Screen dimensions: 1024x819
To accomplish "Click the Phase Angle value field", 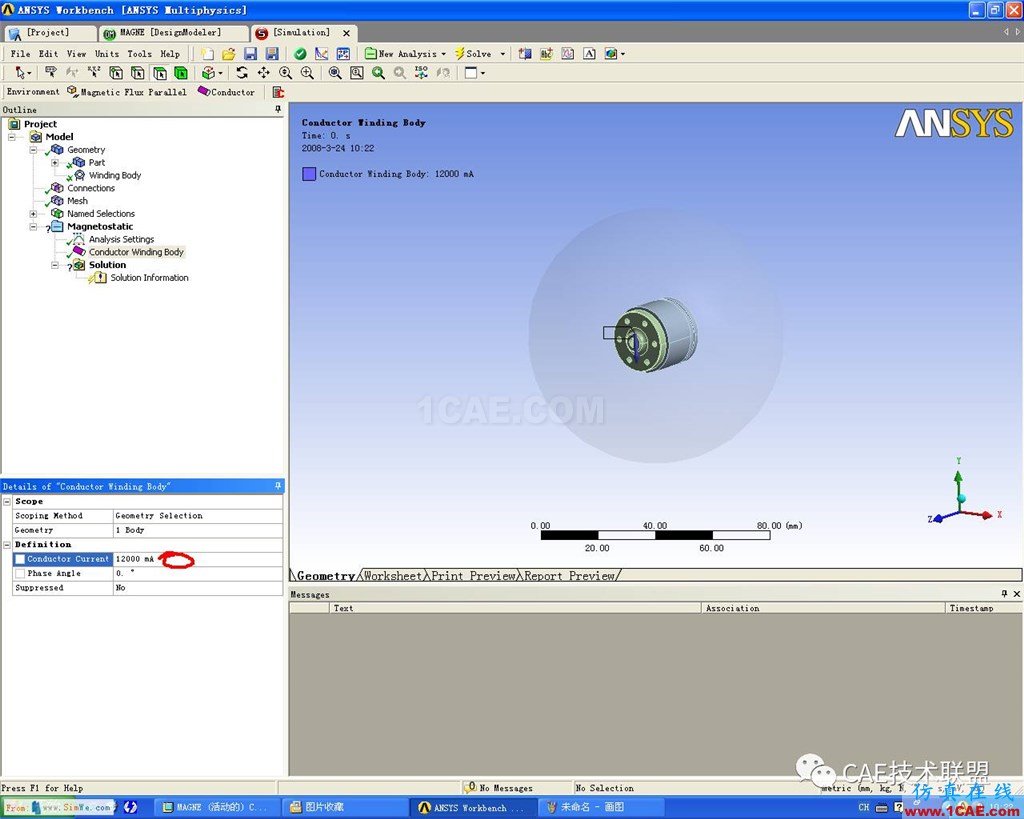I will (198, 573).
